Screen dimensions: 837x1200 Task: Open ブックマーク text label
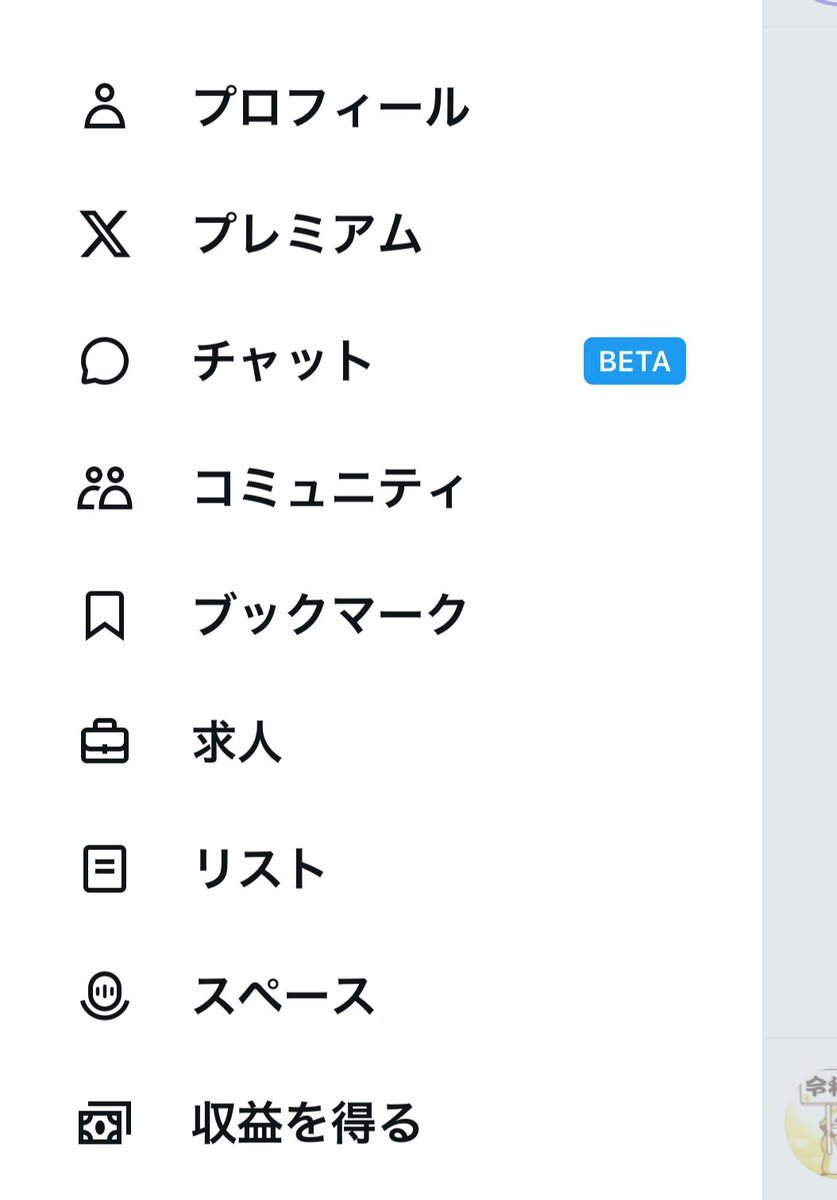coord(330,615)
